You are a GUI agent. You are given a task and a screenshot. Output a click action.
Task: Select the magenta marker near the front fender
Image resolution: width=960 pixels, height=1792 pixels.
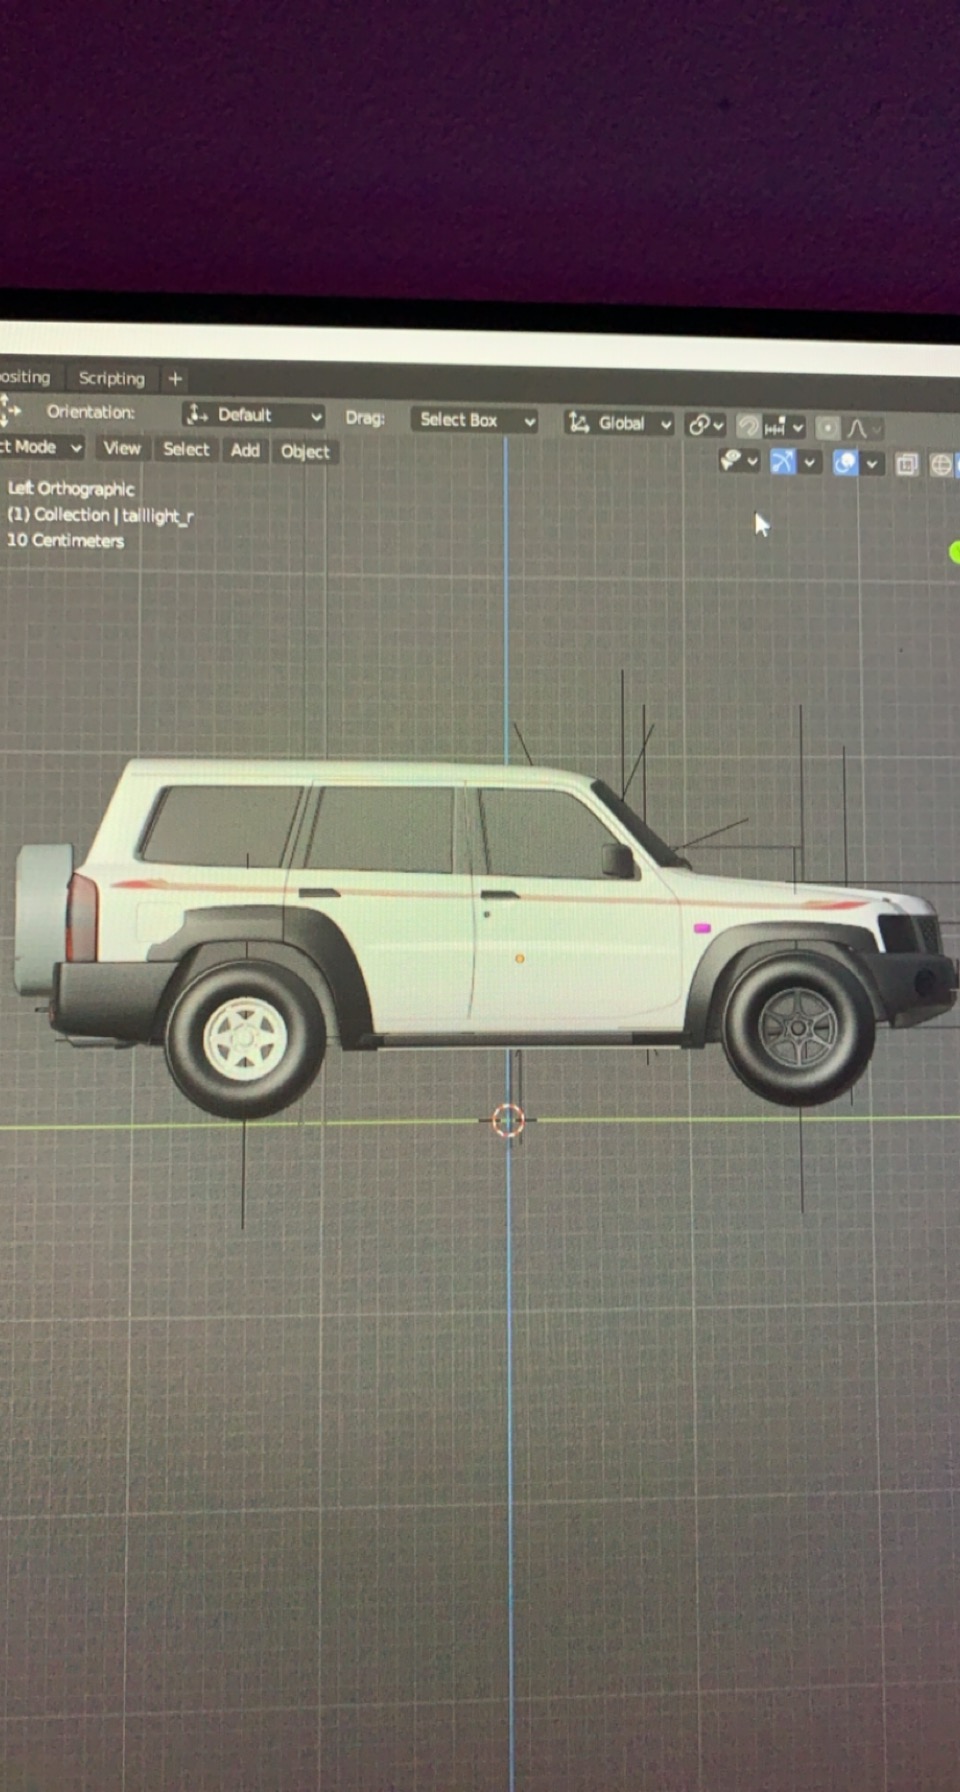(x=702, y=929)
